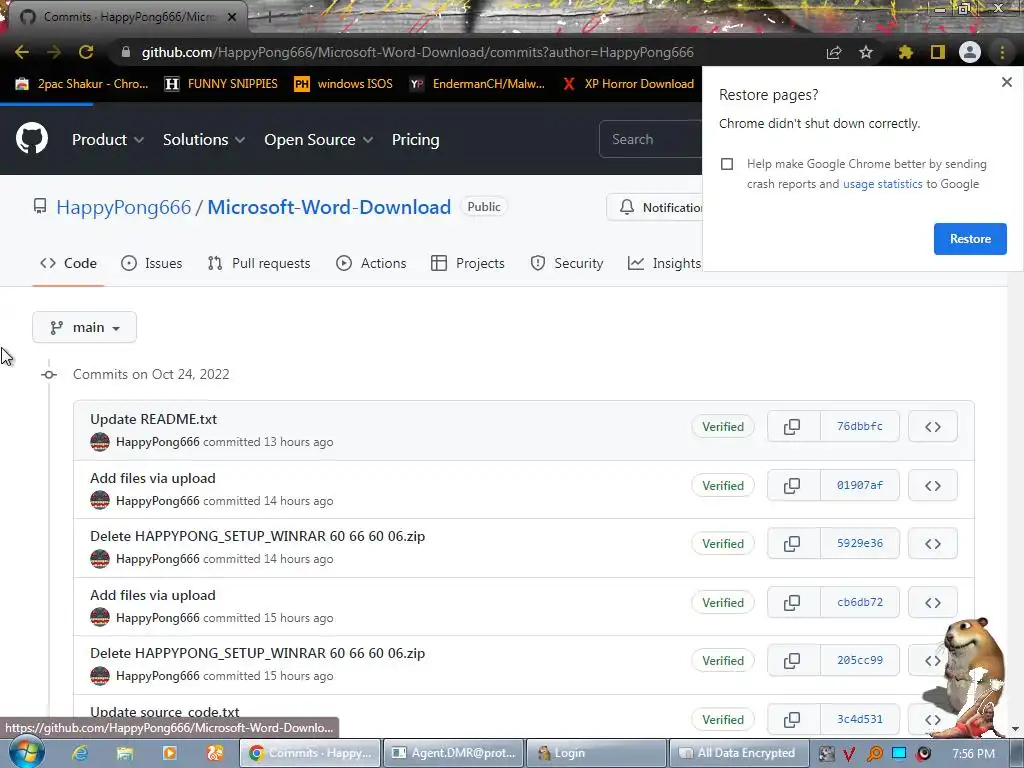Screen dimensions: 1024x768
Task: Bookmark this page with the star icon
Action: [x=866, y=52]
